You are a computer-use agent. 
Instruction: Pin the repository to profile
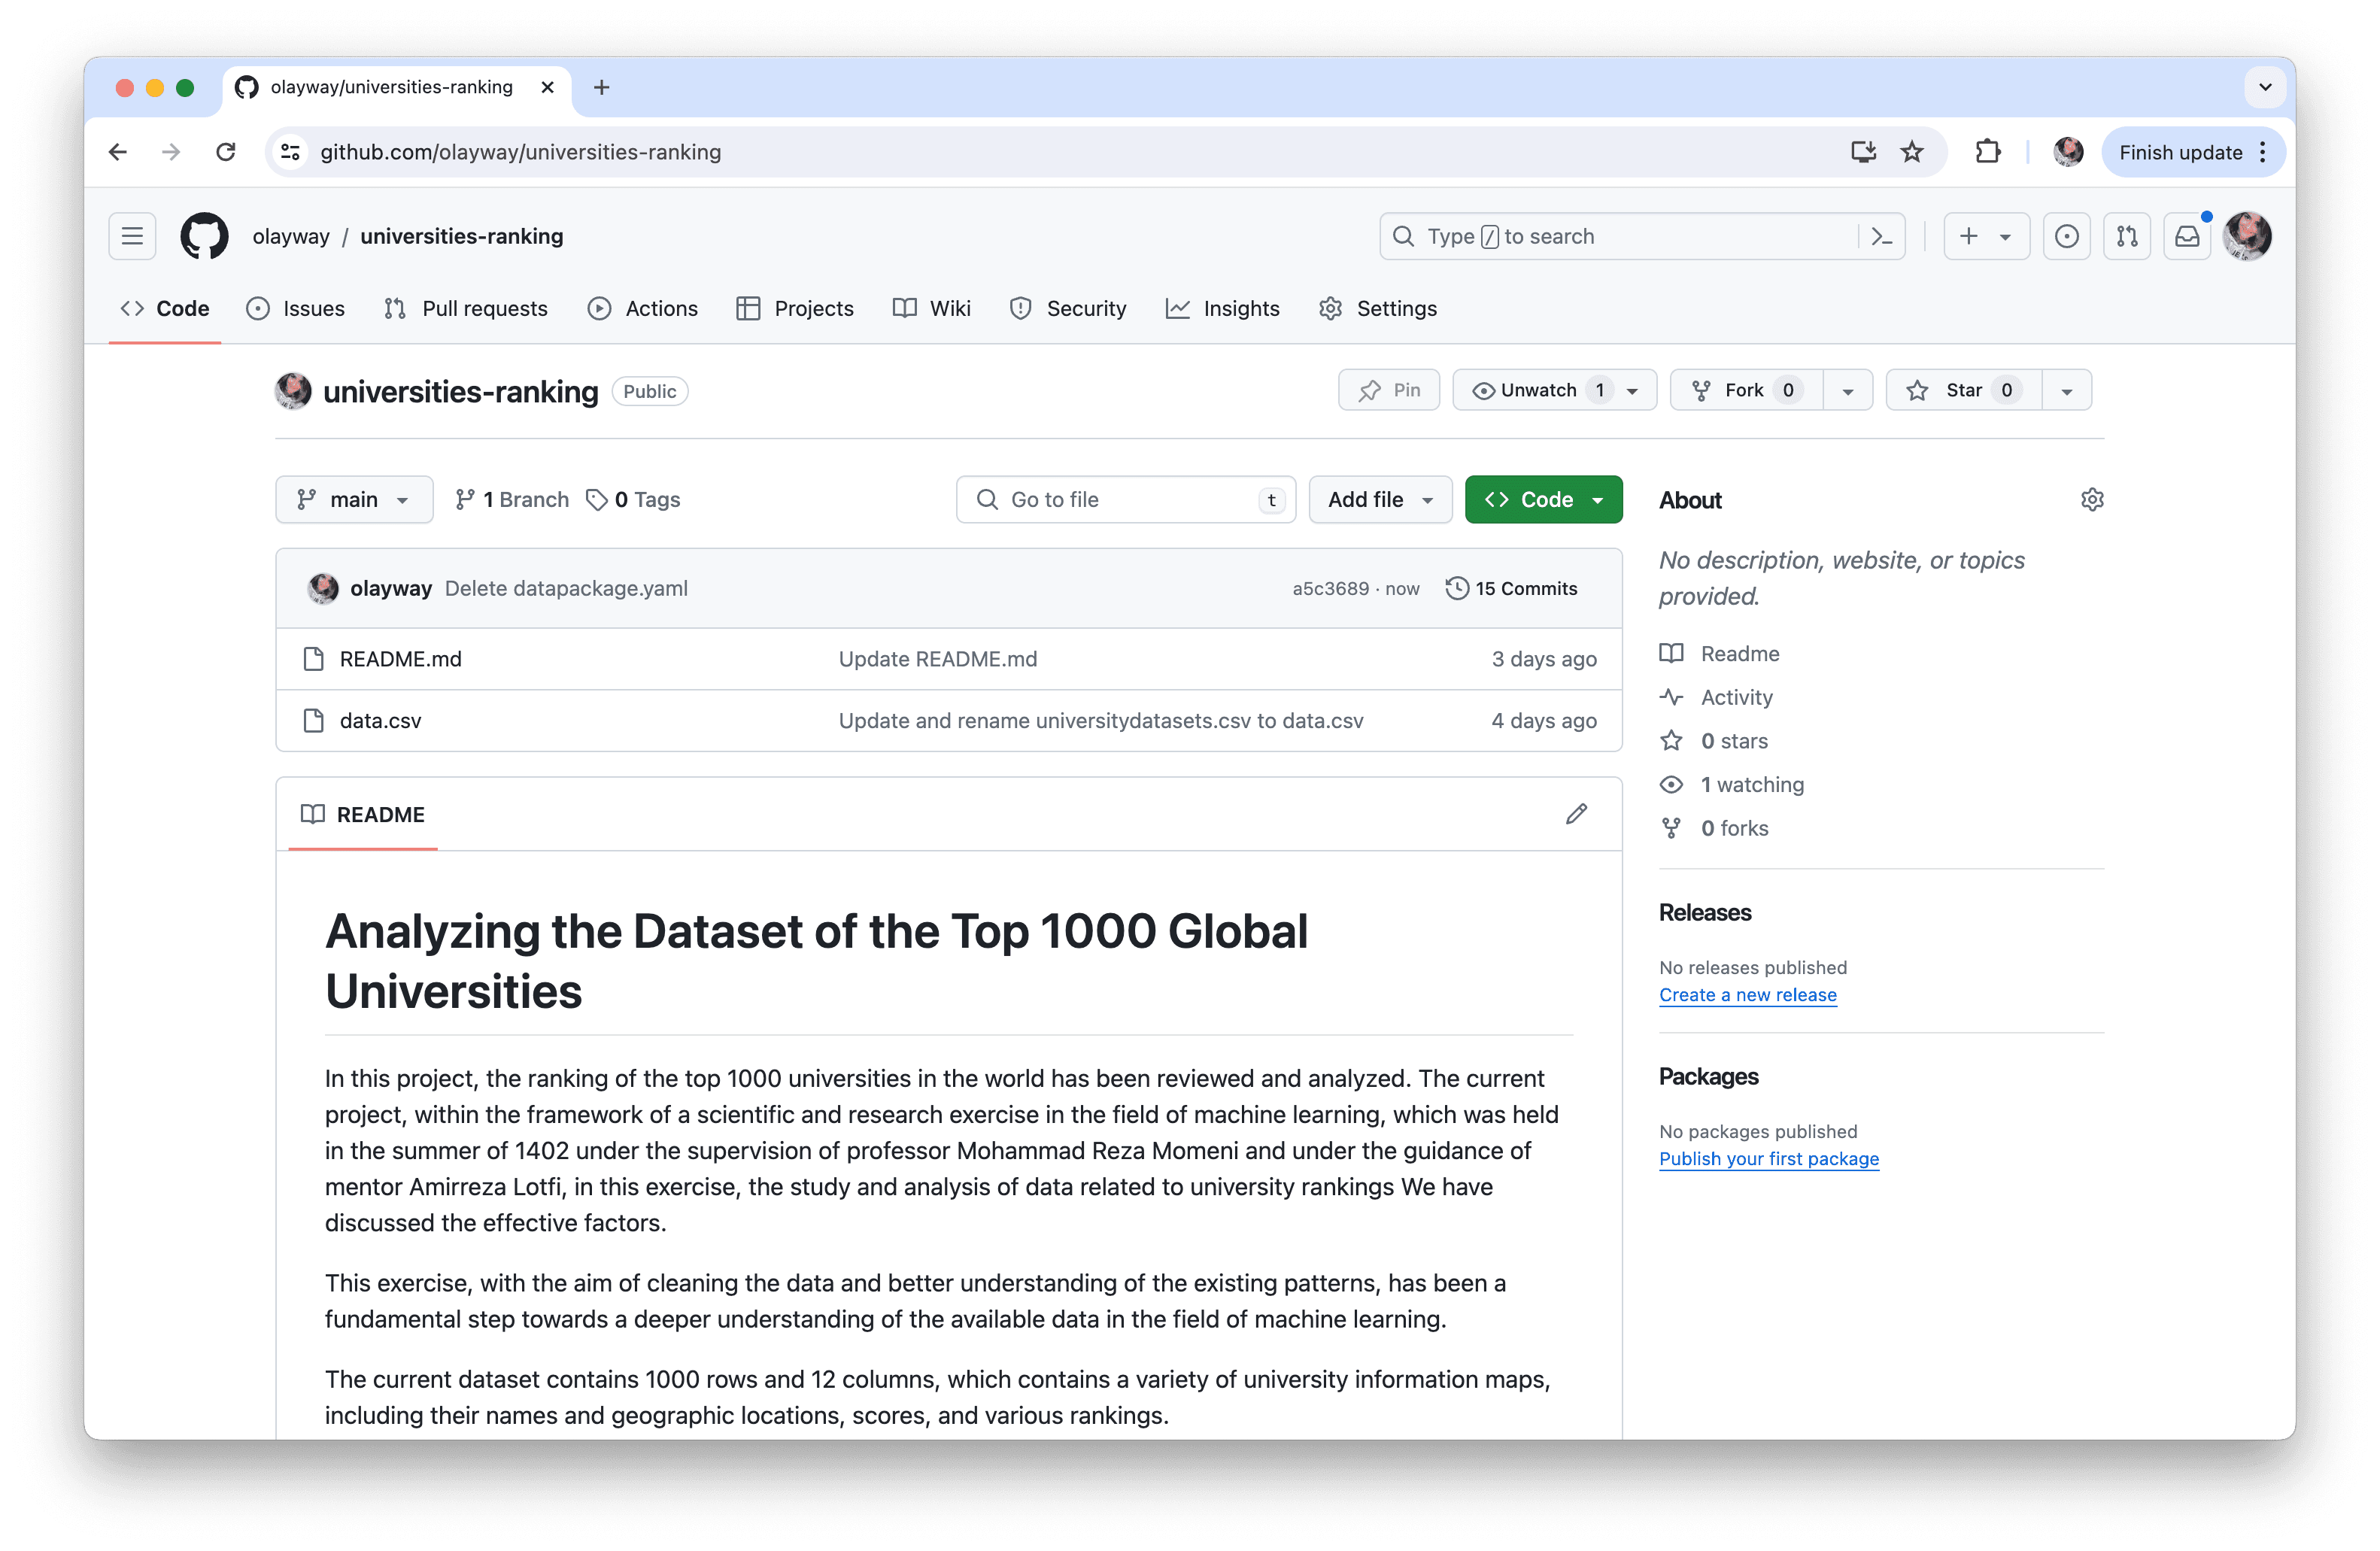[1389, 390]
